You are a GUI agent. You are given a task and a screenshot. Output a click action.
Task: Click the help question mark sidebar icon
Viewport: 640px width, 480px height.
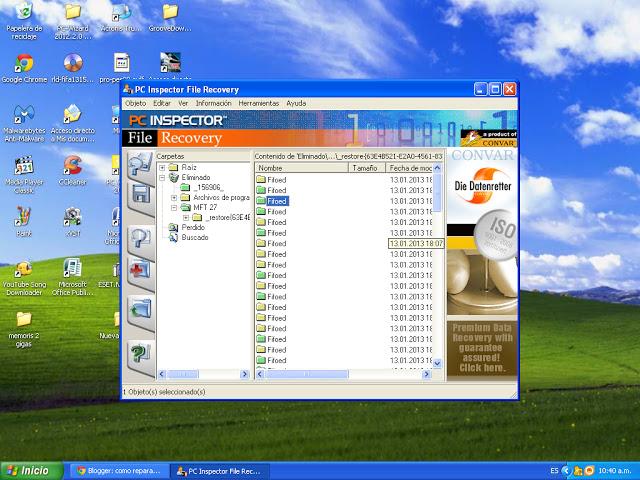coord(139,352)
